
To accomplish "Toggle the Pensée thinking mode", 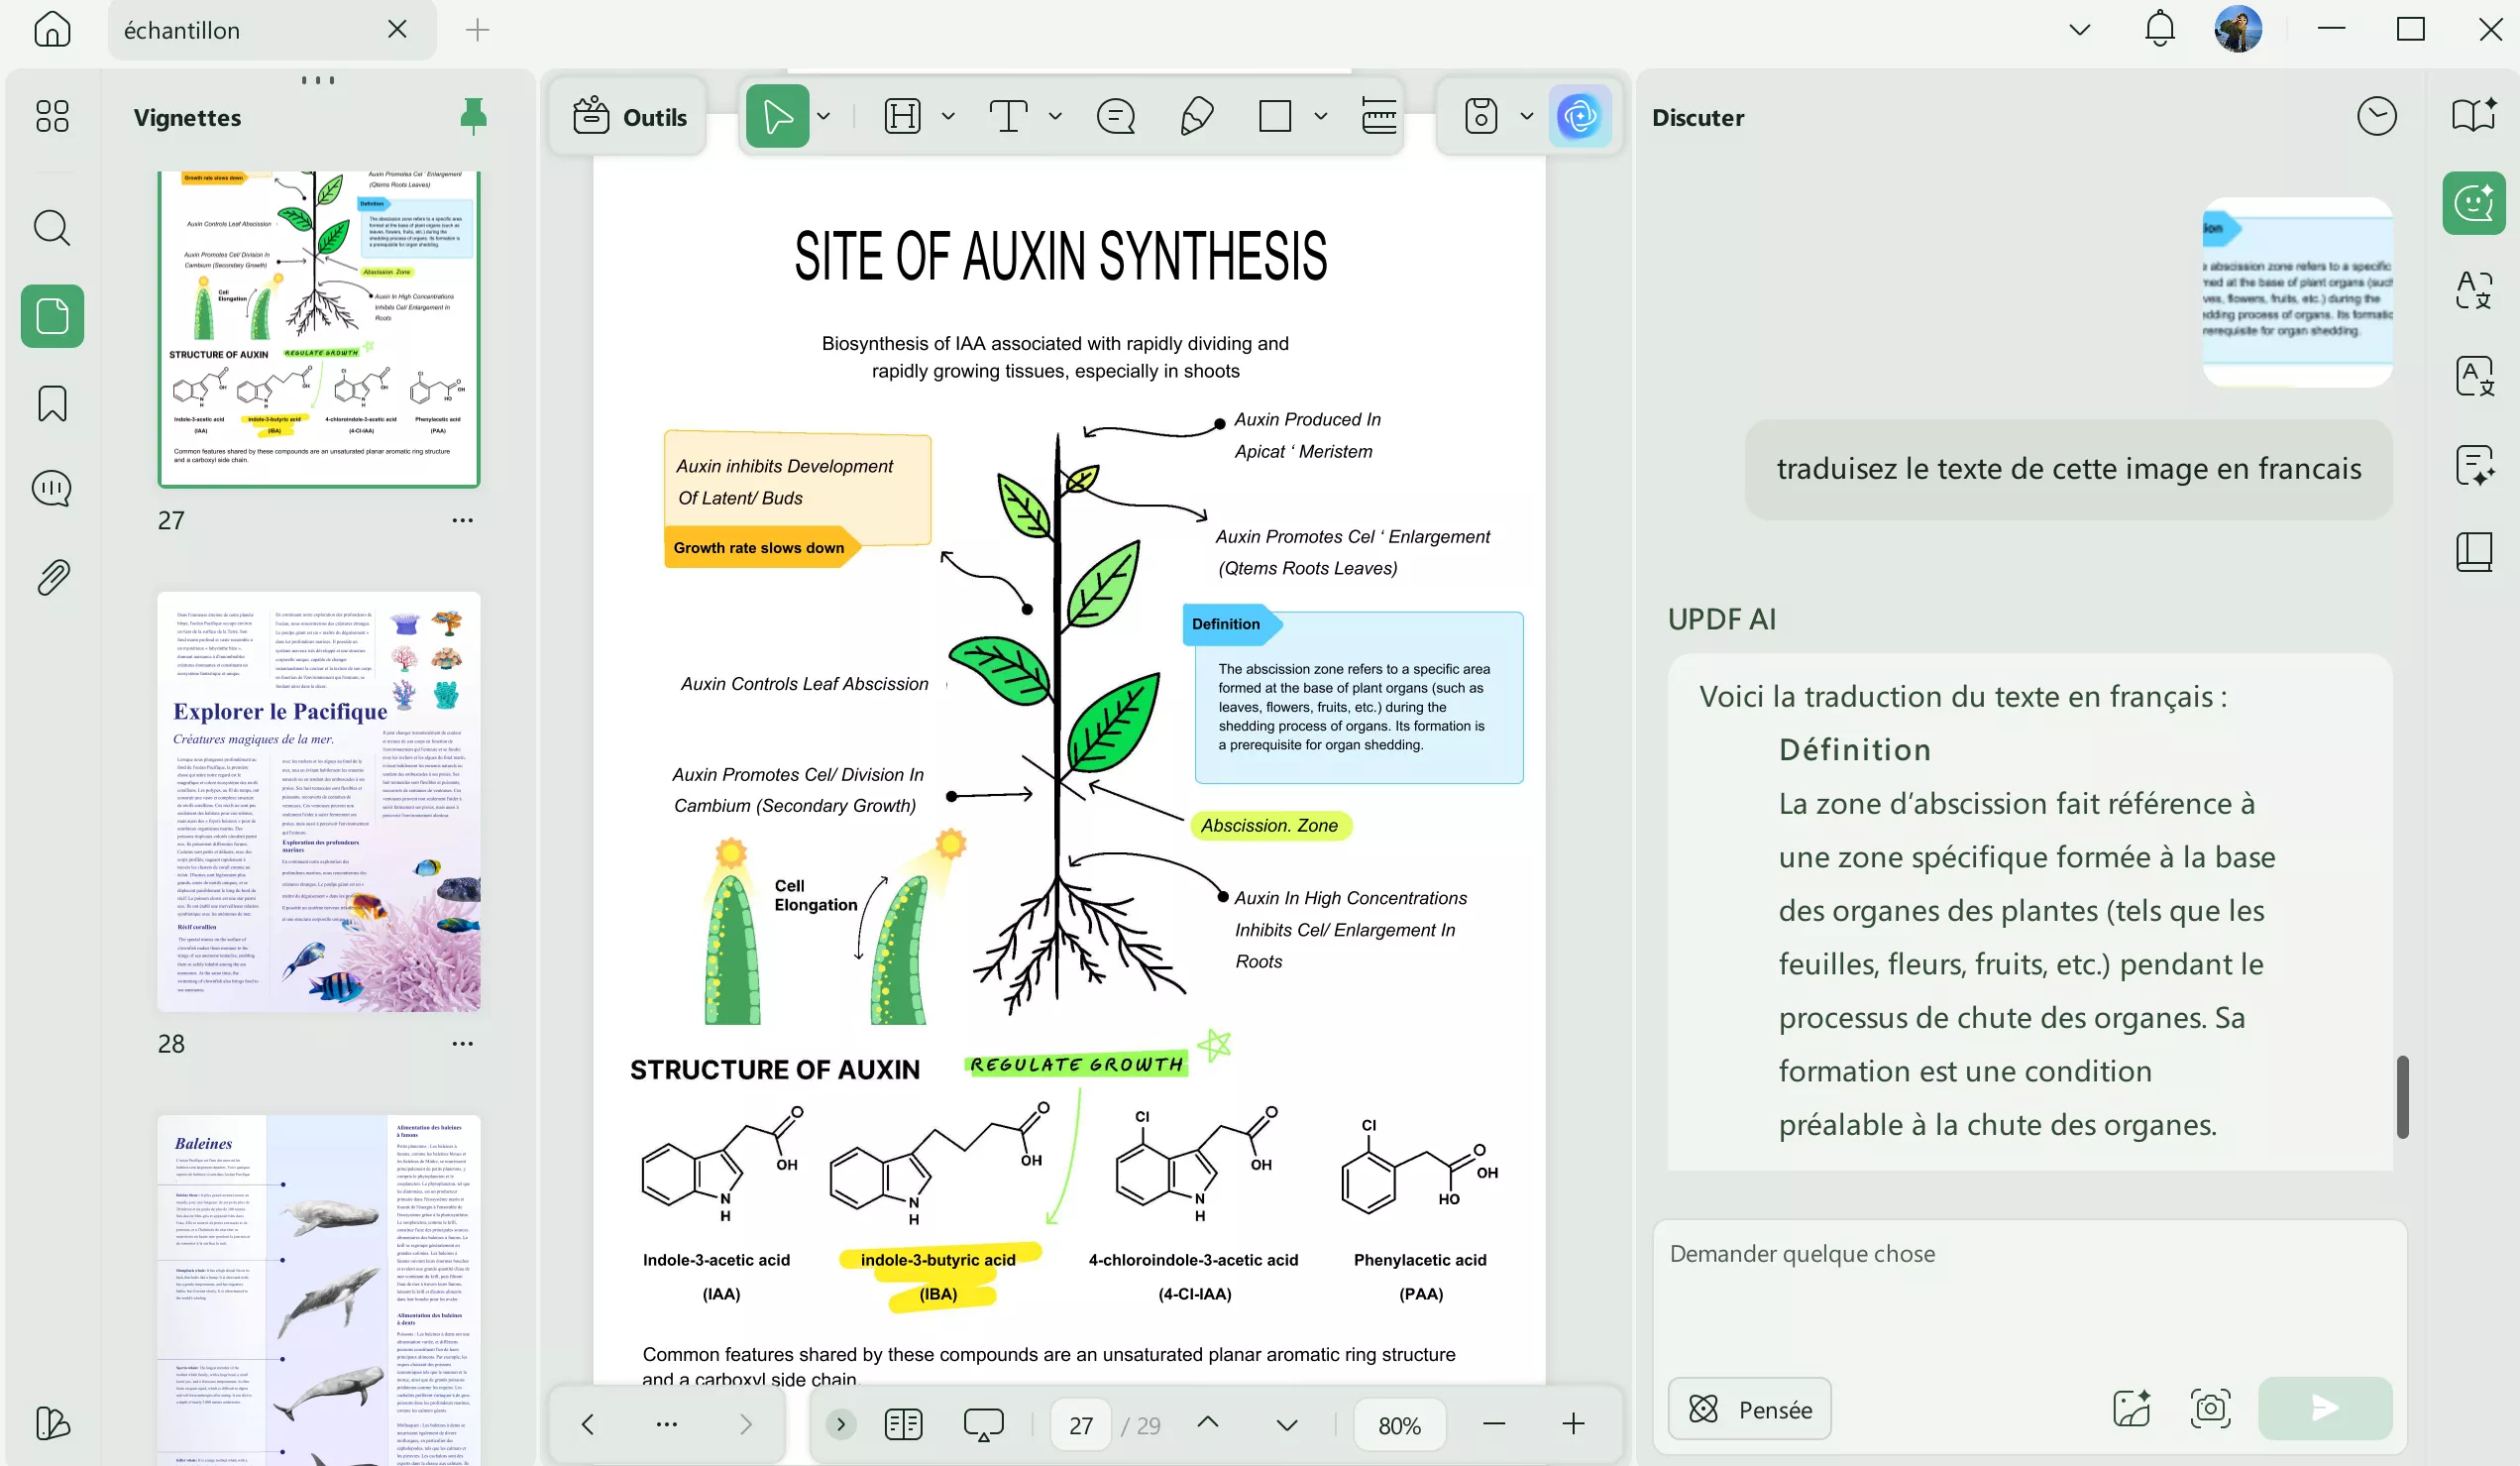I will 1749,1408.
